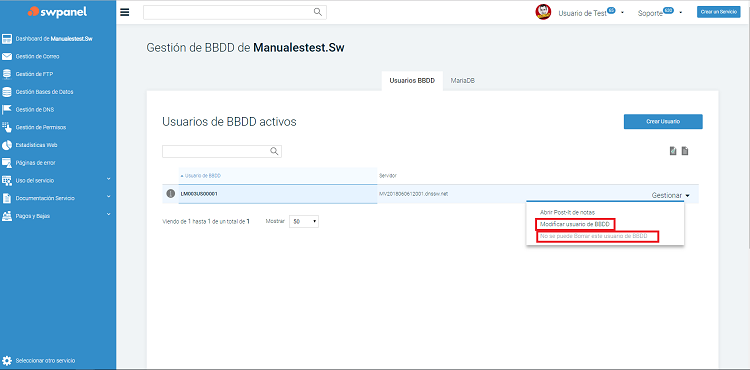The image size is (750, 370).
Task: Click the magnifier in the user table search
Action: tap(274, 151)
